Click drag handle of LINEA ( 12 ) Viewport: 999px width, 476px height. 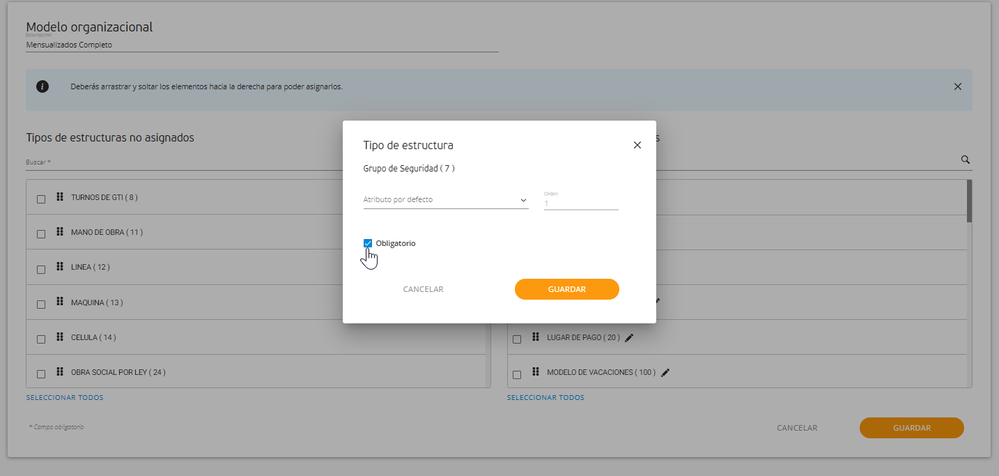59,266
